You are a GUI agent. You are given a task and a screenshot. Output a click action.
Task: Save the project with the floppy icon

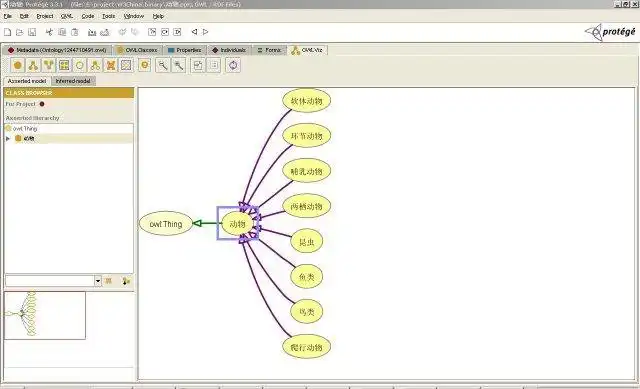click(x=32, y=32)
